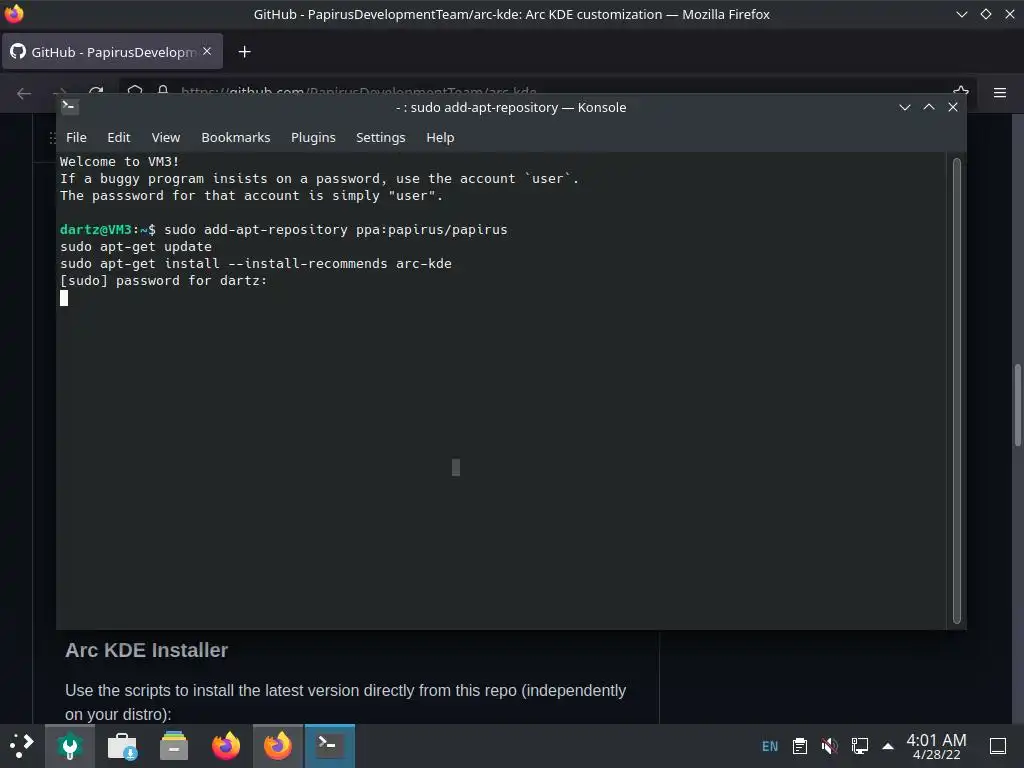Launch the pinned Firefox Nightly taskbar icon
The height and width of the screenshot is (768, 1024).
pos(226,746)
